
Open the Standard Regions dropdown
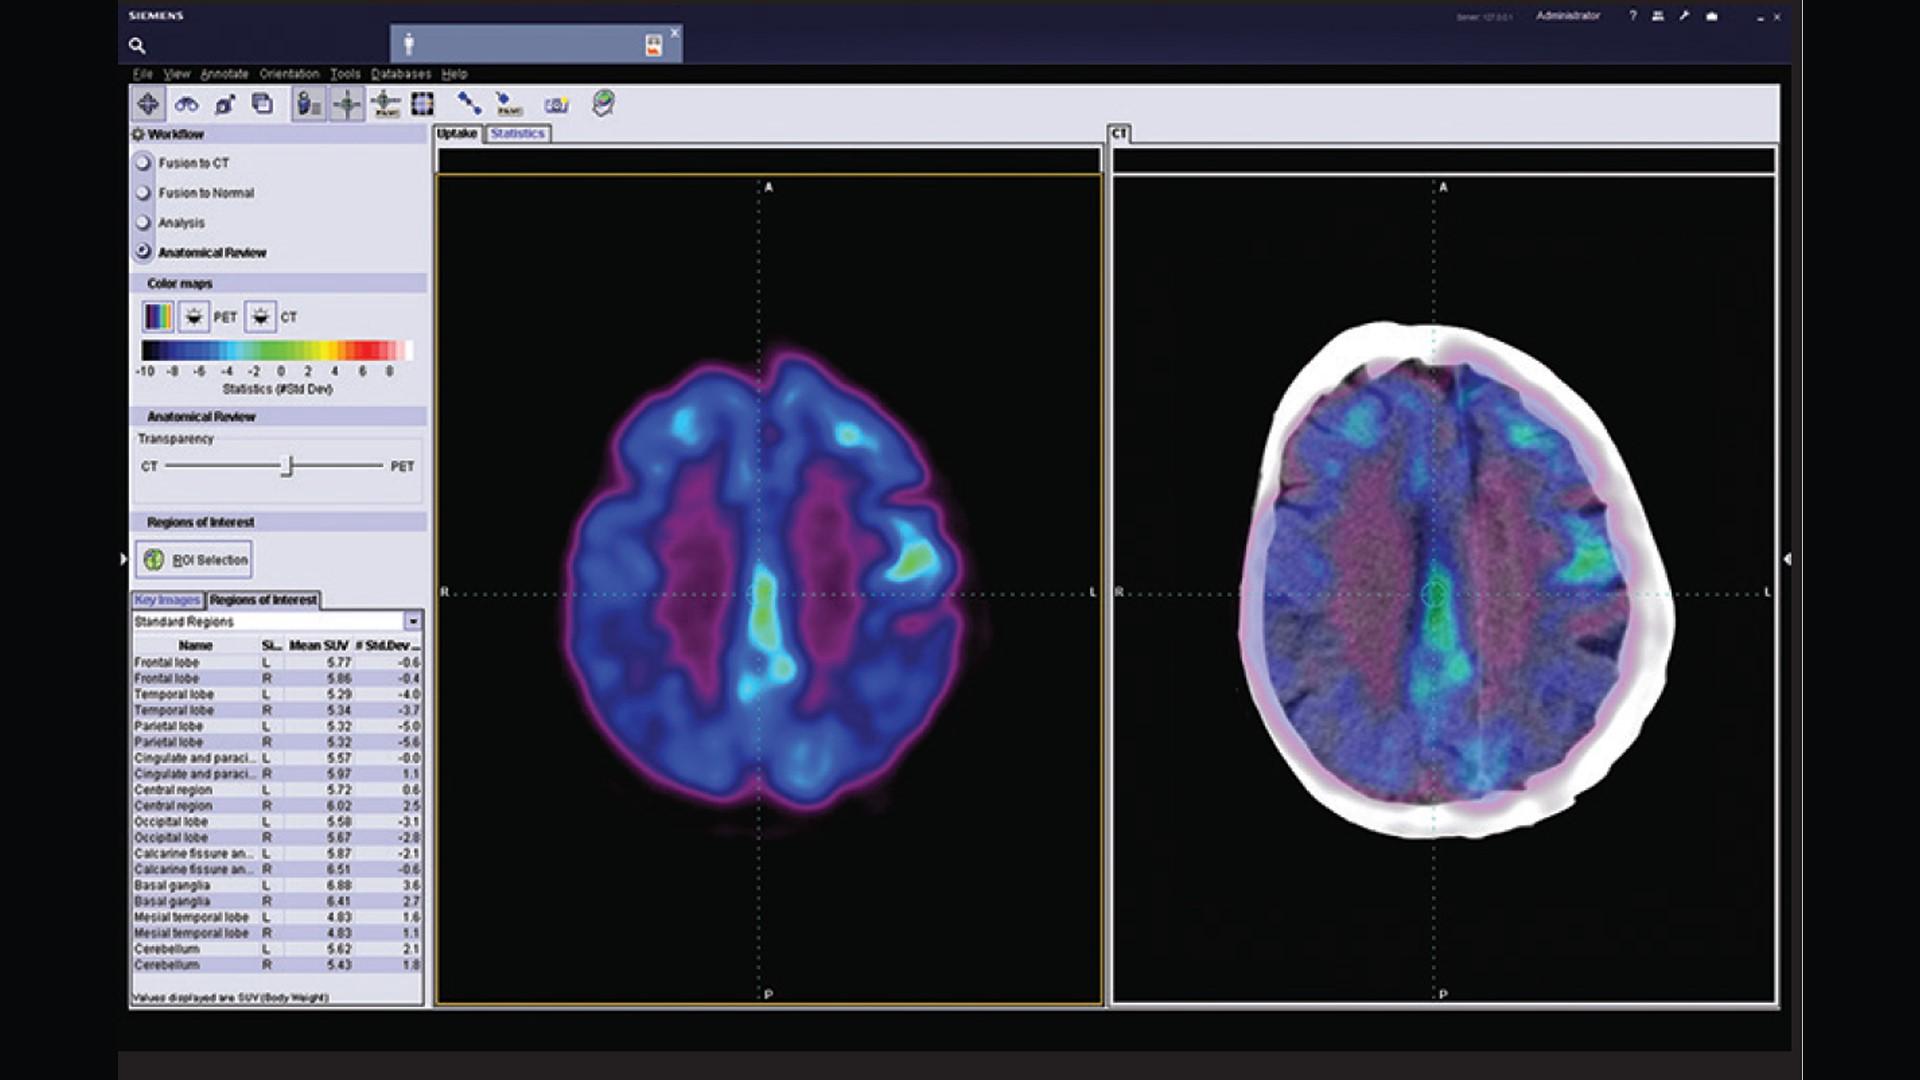pyautogui.click(x=412, y=621)
